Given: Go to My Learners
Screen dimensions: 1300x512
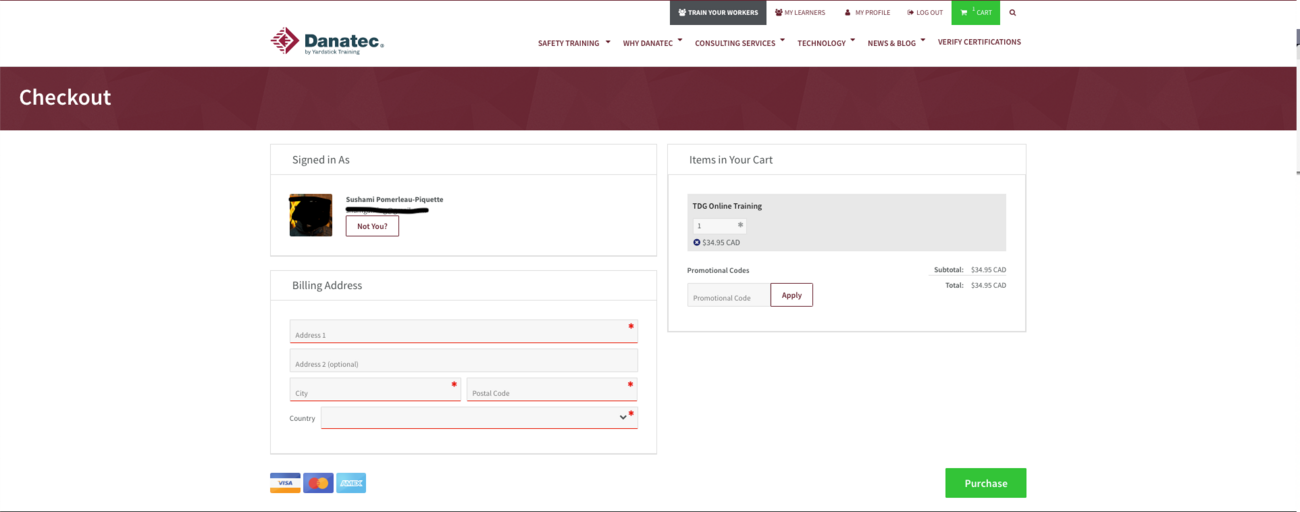Looking at the screenshot, I should pos(800,13).
